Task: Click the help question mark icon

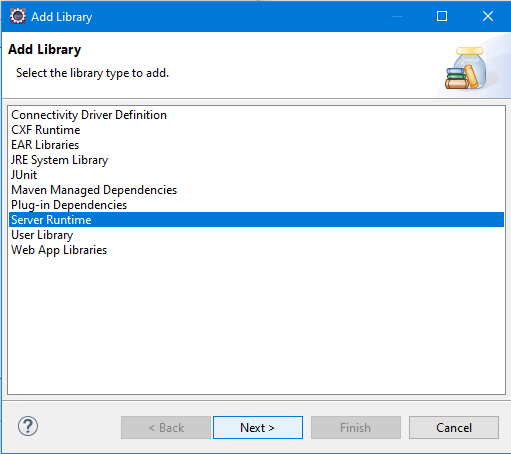Action: pos(28,426)
